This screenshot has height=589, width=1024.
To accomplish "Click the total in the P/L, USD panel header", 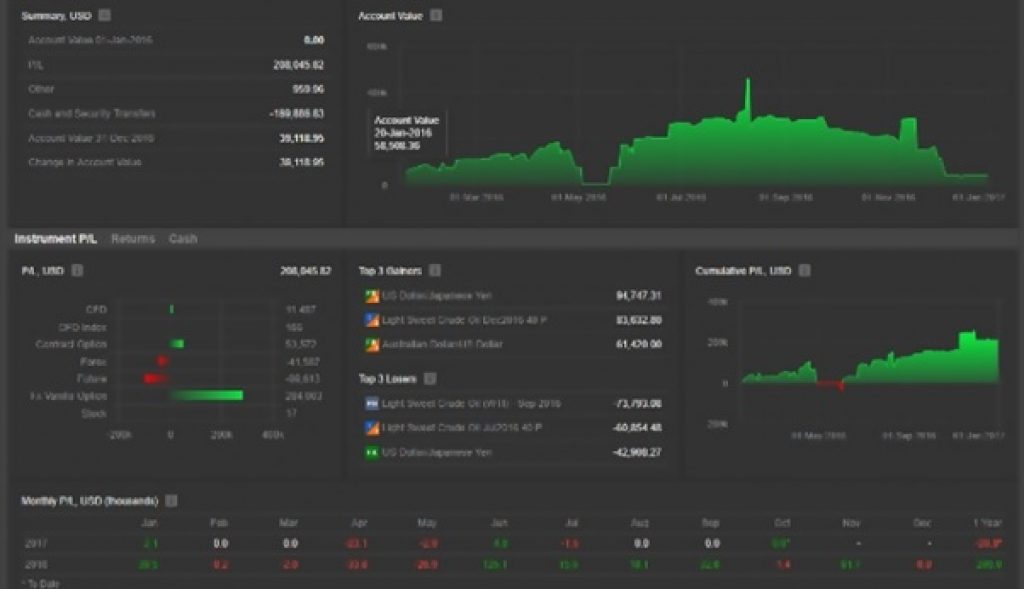I will (x=306, y=270).
